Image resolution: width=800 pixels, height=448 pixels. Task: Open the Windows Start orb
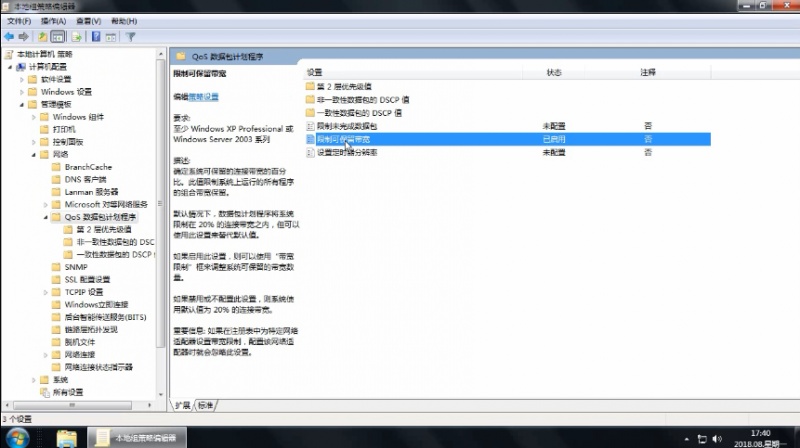(x=18, y=438)
